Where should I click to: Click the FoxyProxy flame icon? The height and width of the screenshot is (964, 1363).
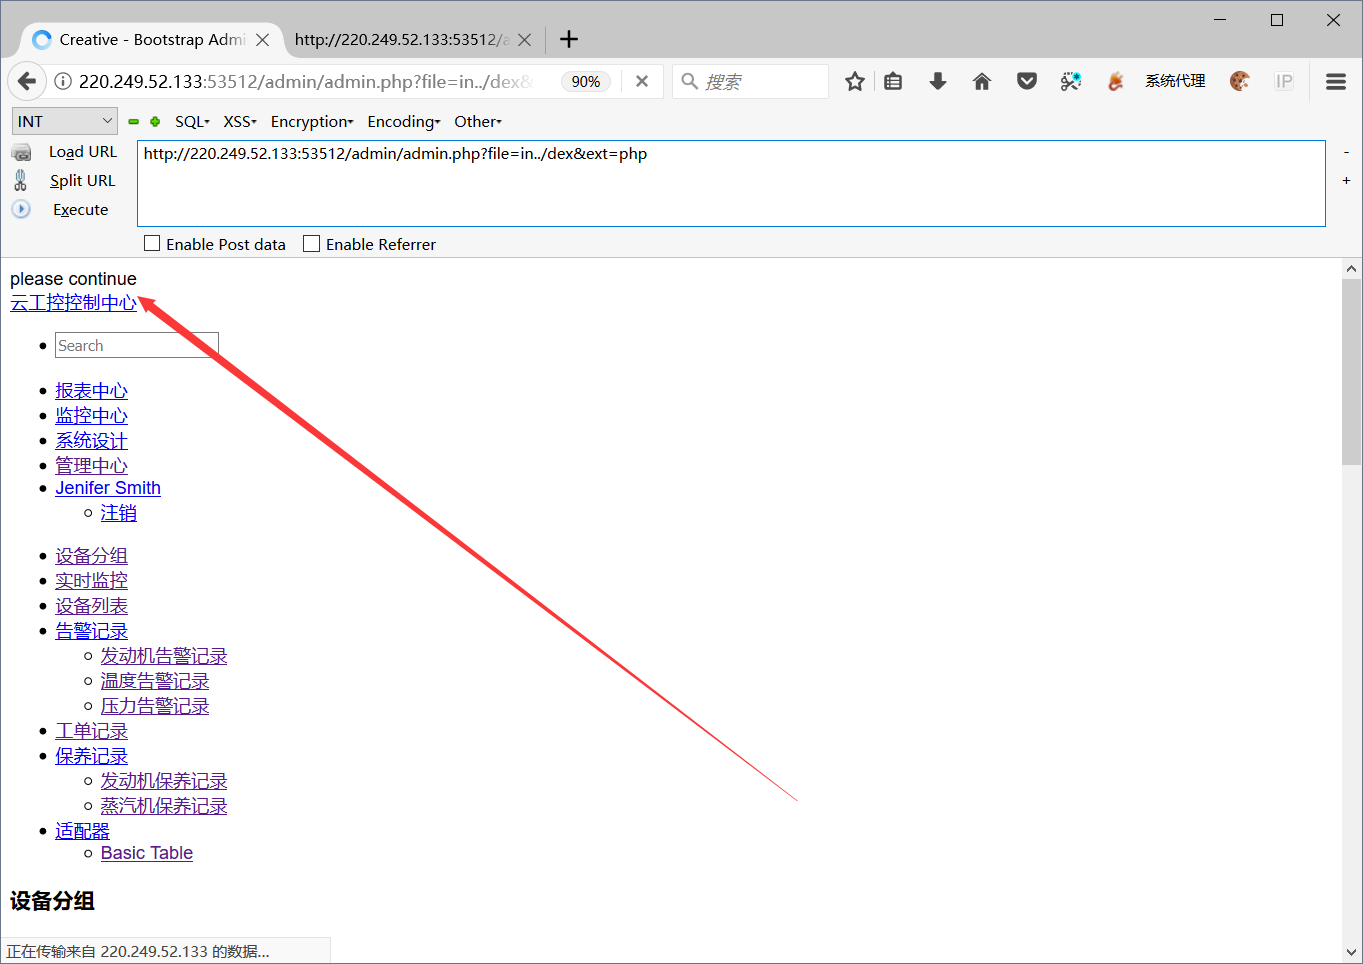(x=1114, y=82)
